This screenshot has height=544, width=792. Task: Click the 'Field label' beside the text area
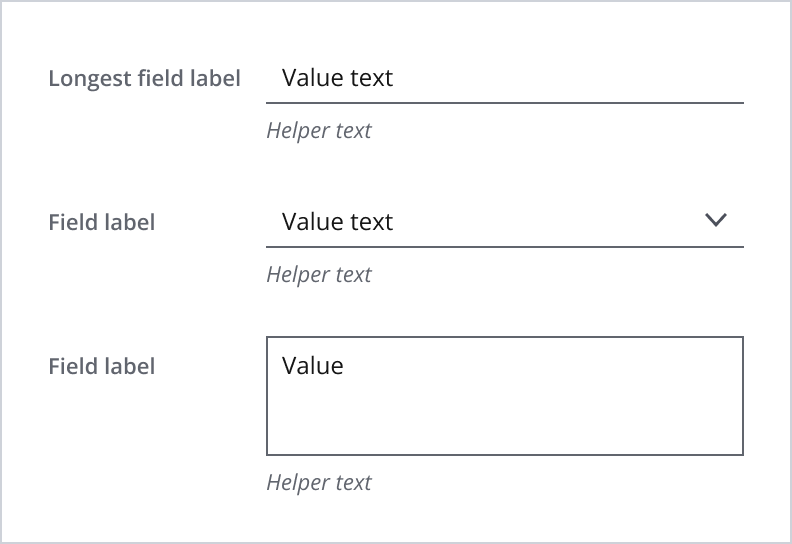102,366
